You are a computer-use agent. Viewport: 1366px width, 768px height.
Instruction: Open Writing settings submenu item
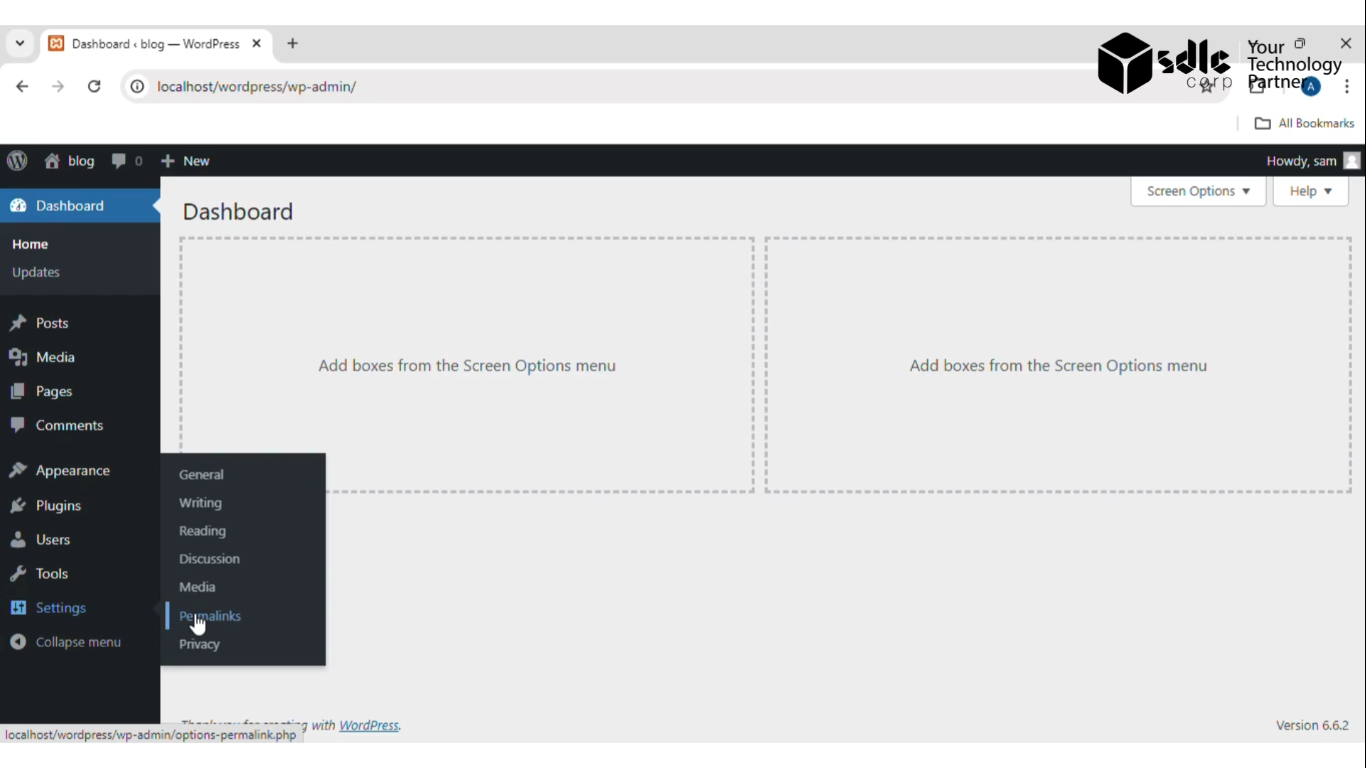[x=200, y=503]
